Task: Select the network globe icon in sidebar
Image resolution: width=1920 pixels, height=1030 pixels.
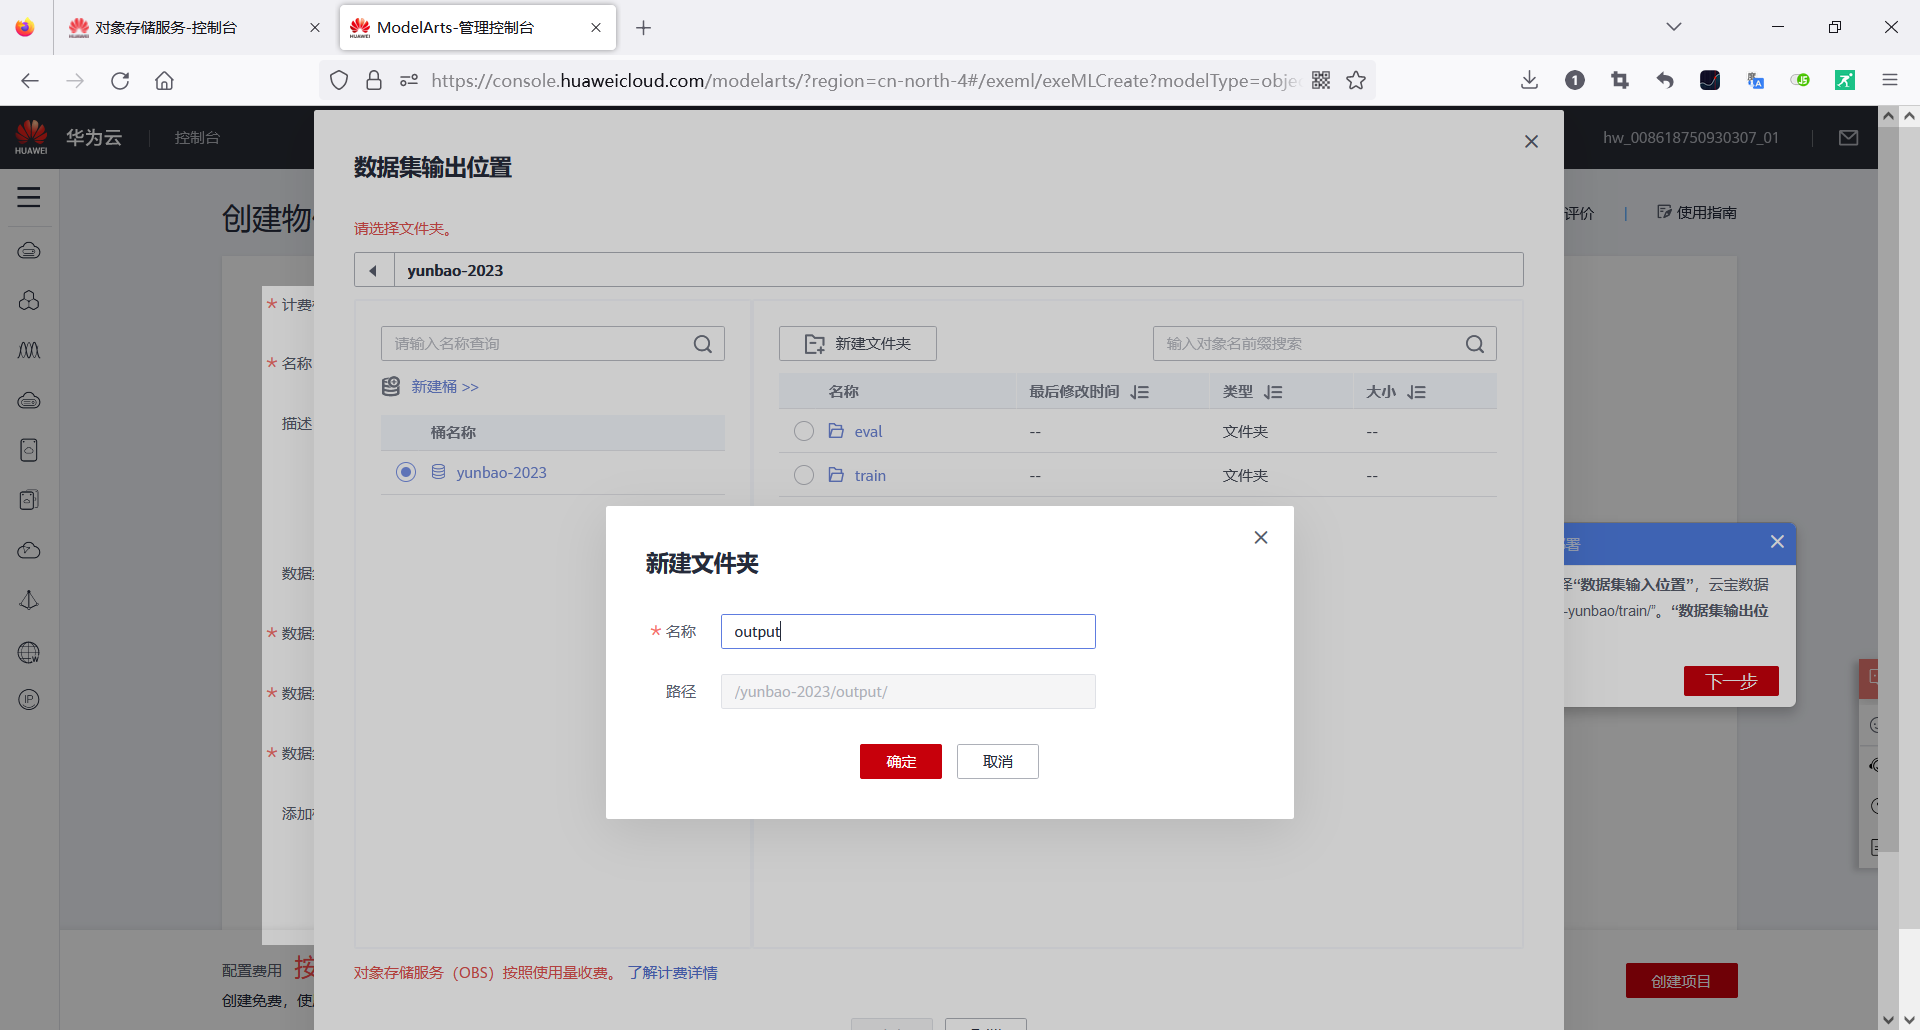Action: [29, 652]
